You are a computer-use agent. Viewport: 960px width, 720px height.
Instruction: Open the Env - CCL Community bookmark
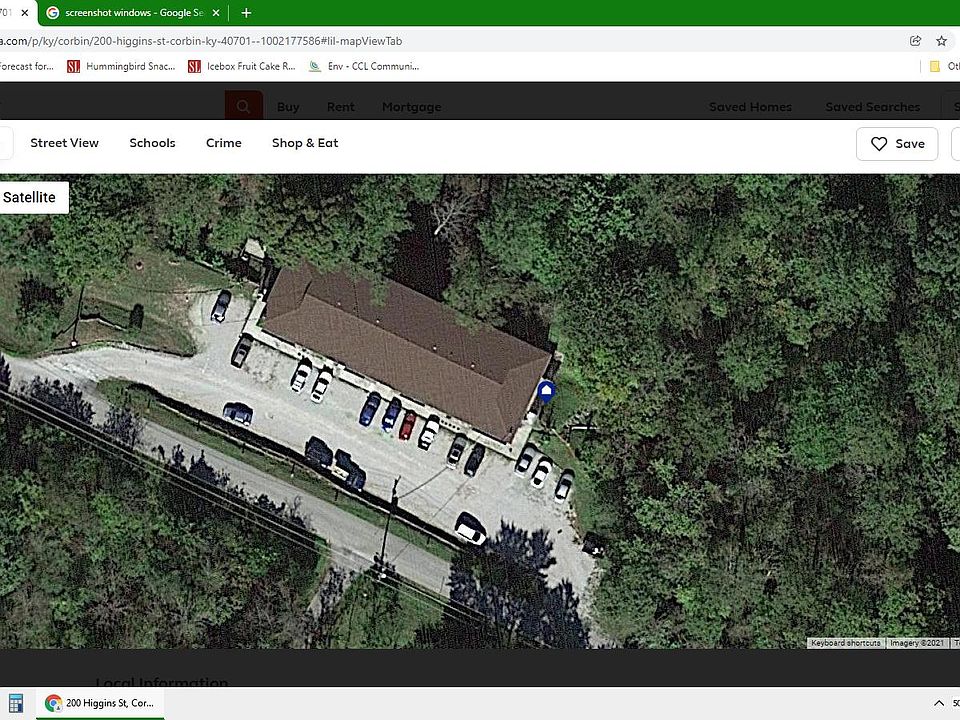click(364, 66)
